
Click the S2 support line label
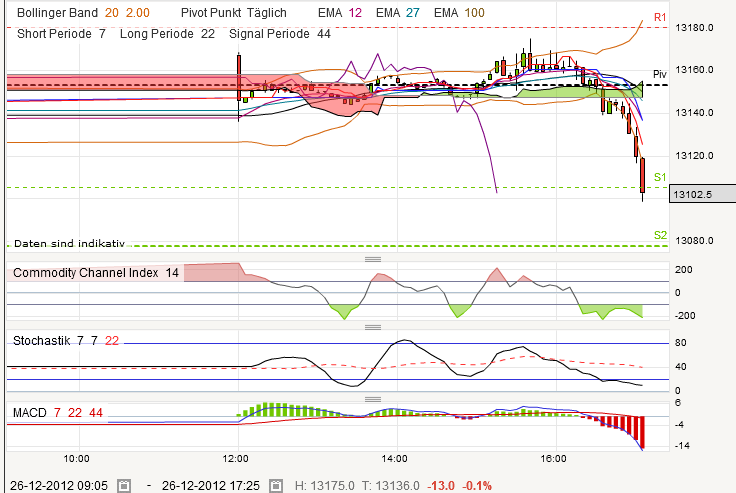660,235
